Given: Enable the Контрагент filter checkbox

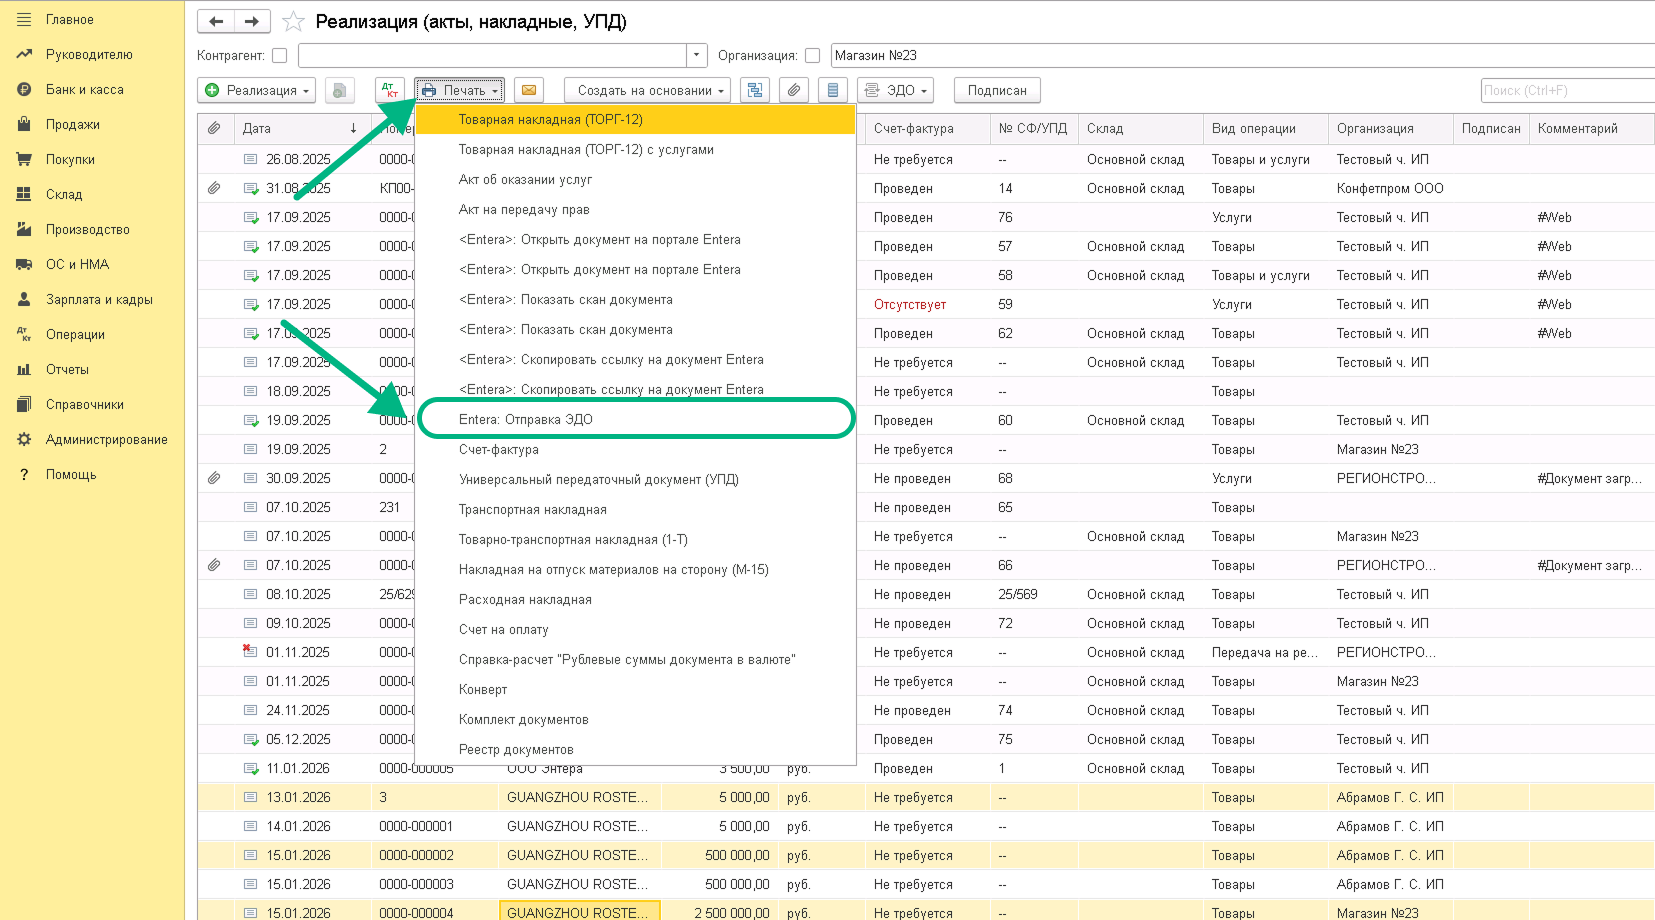Looking at the screenshot, I should [x=280, y=56].
